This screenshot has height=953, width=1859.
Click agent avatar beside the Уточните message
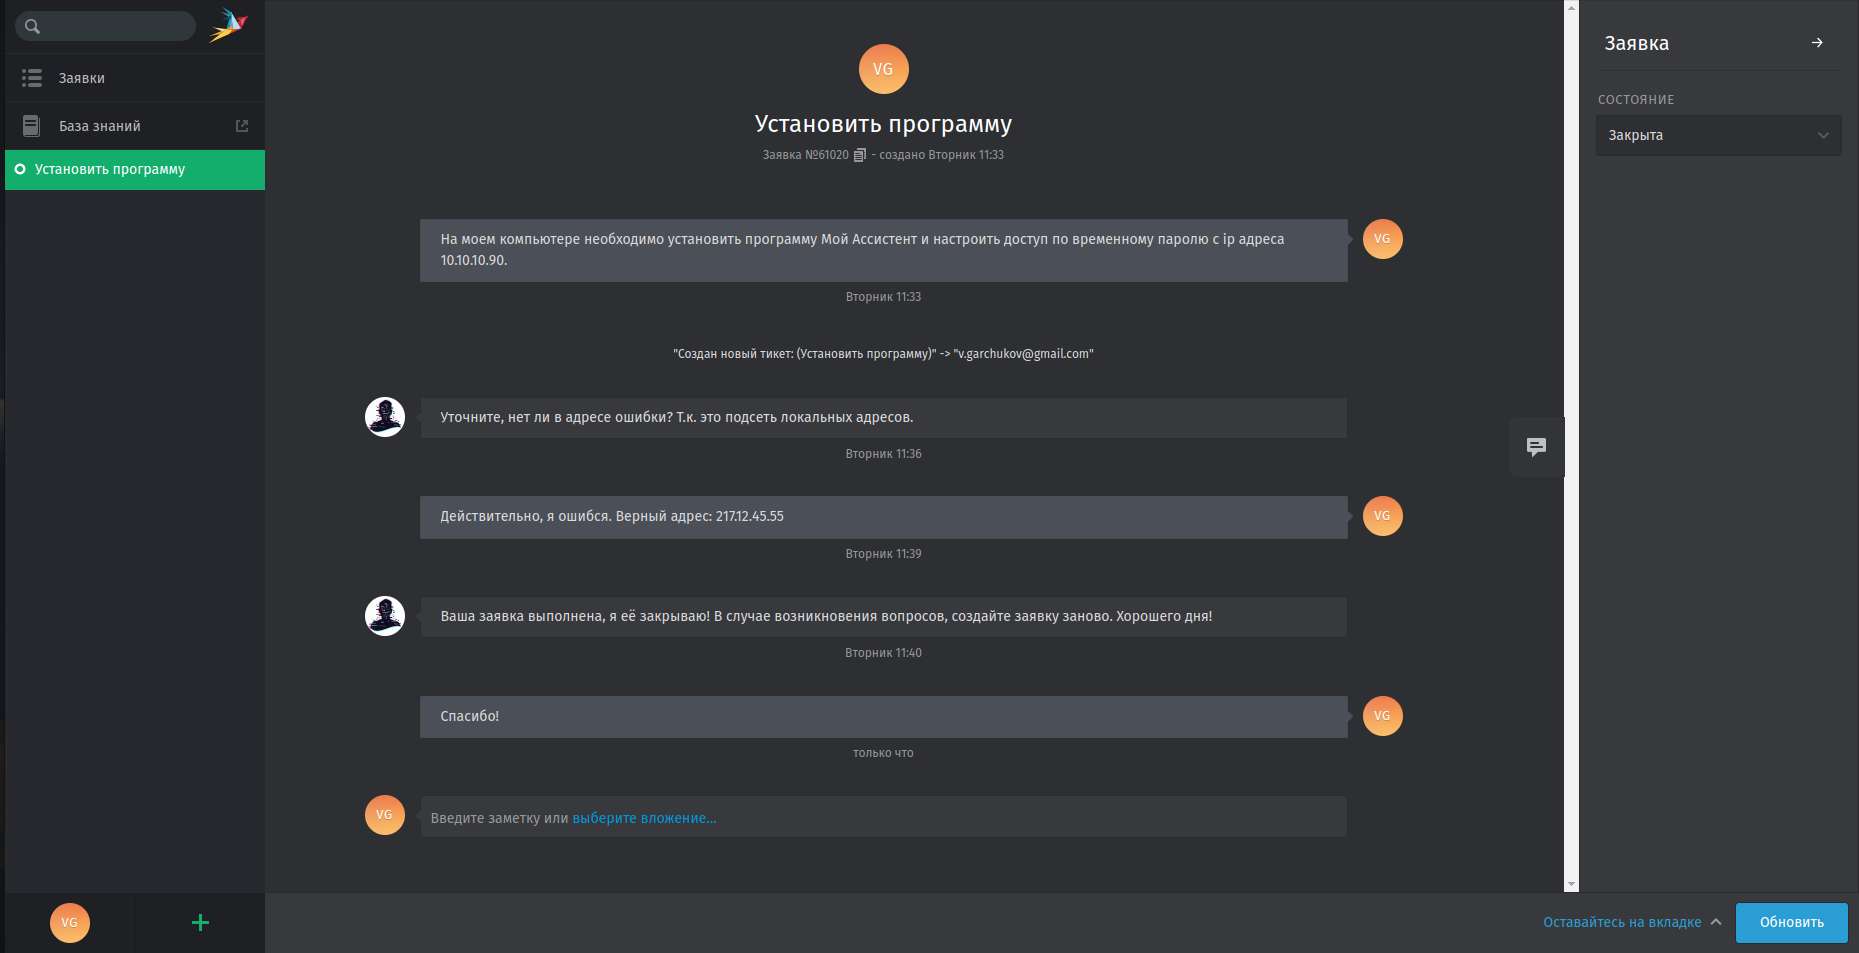(385, 417)
